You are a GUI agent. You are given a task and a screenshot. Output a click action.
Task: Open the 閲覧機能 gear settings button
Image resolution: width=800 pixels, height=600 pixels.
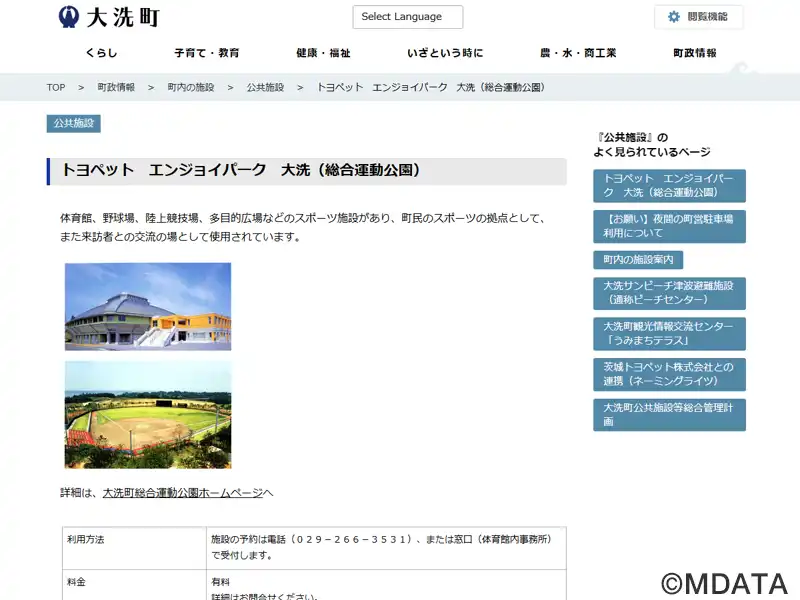[x=698, y=17]
